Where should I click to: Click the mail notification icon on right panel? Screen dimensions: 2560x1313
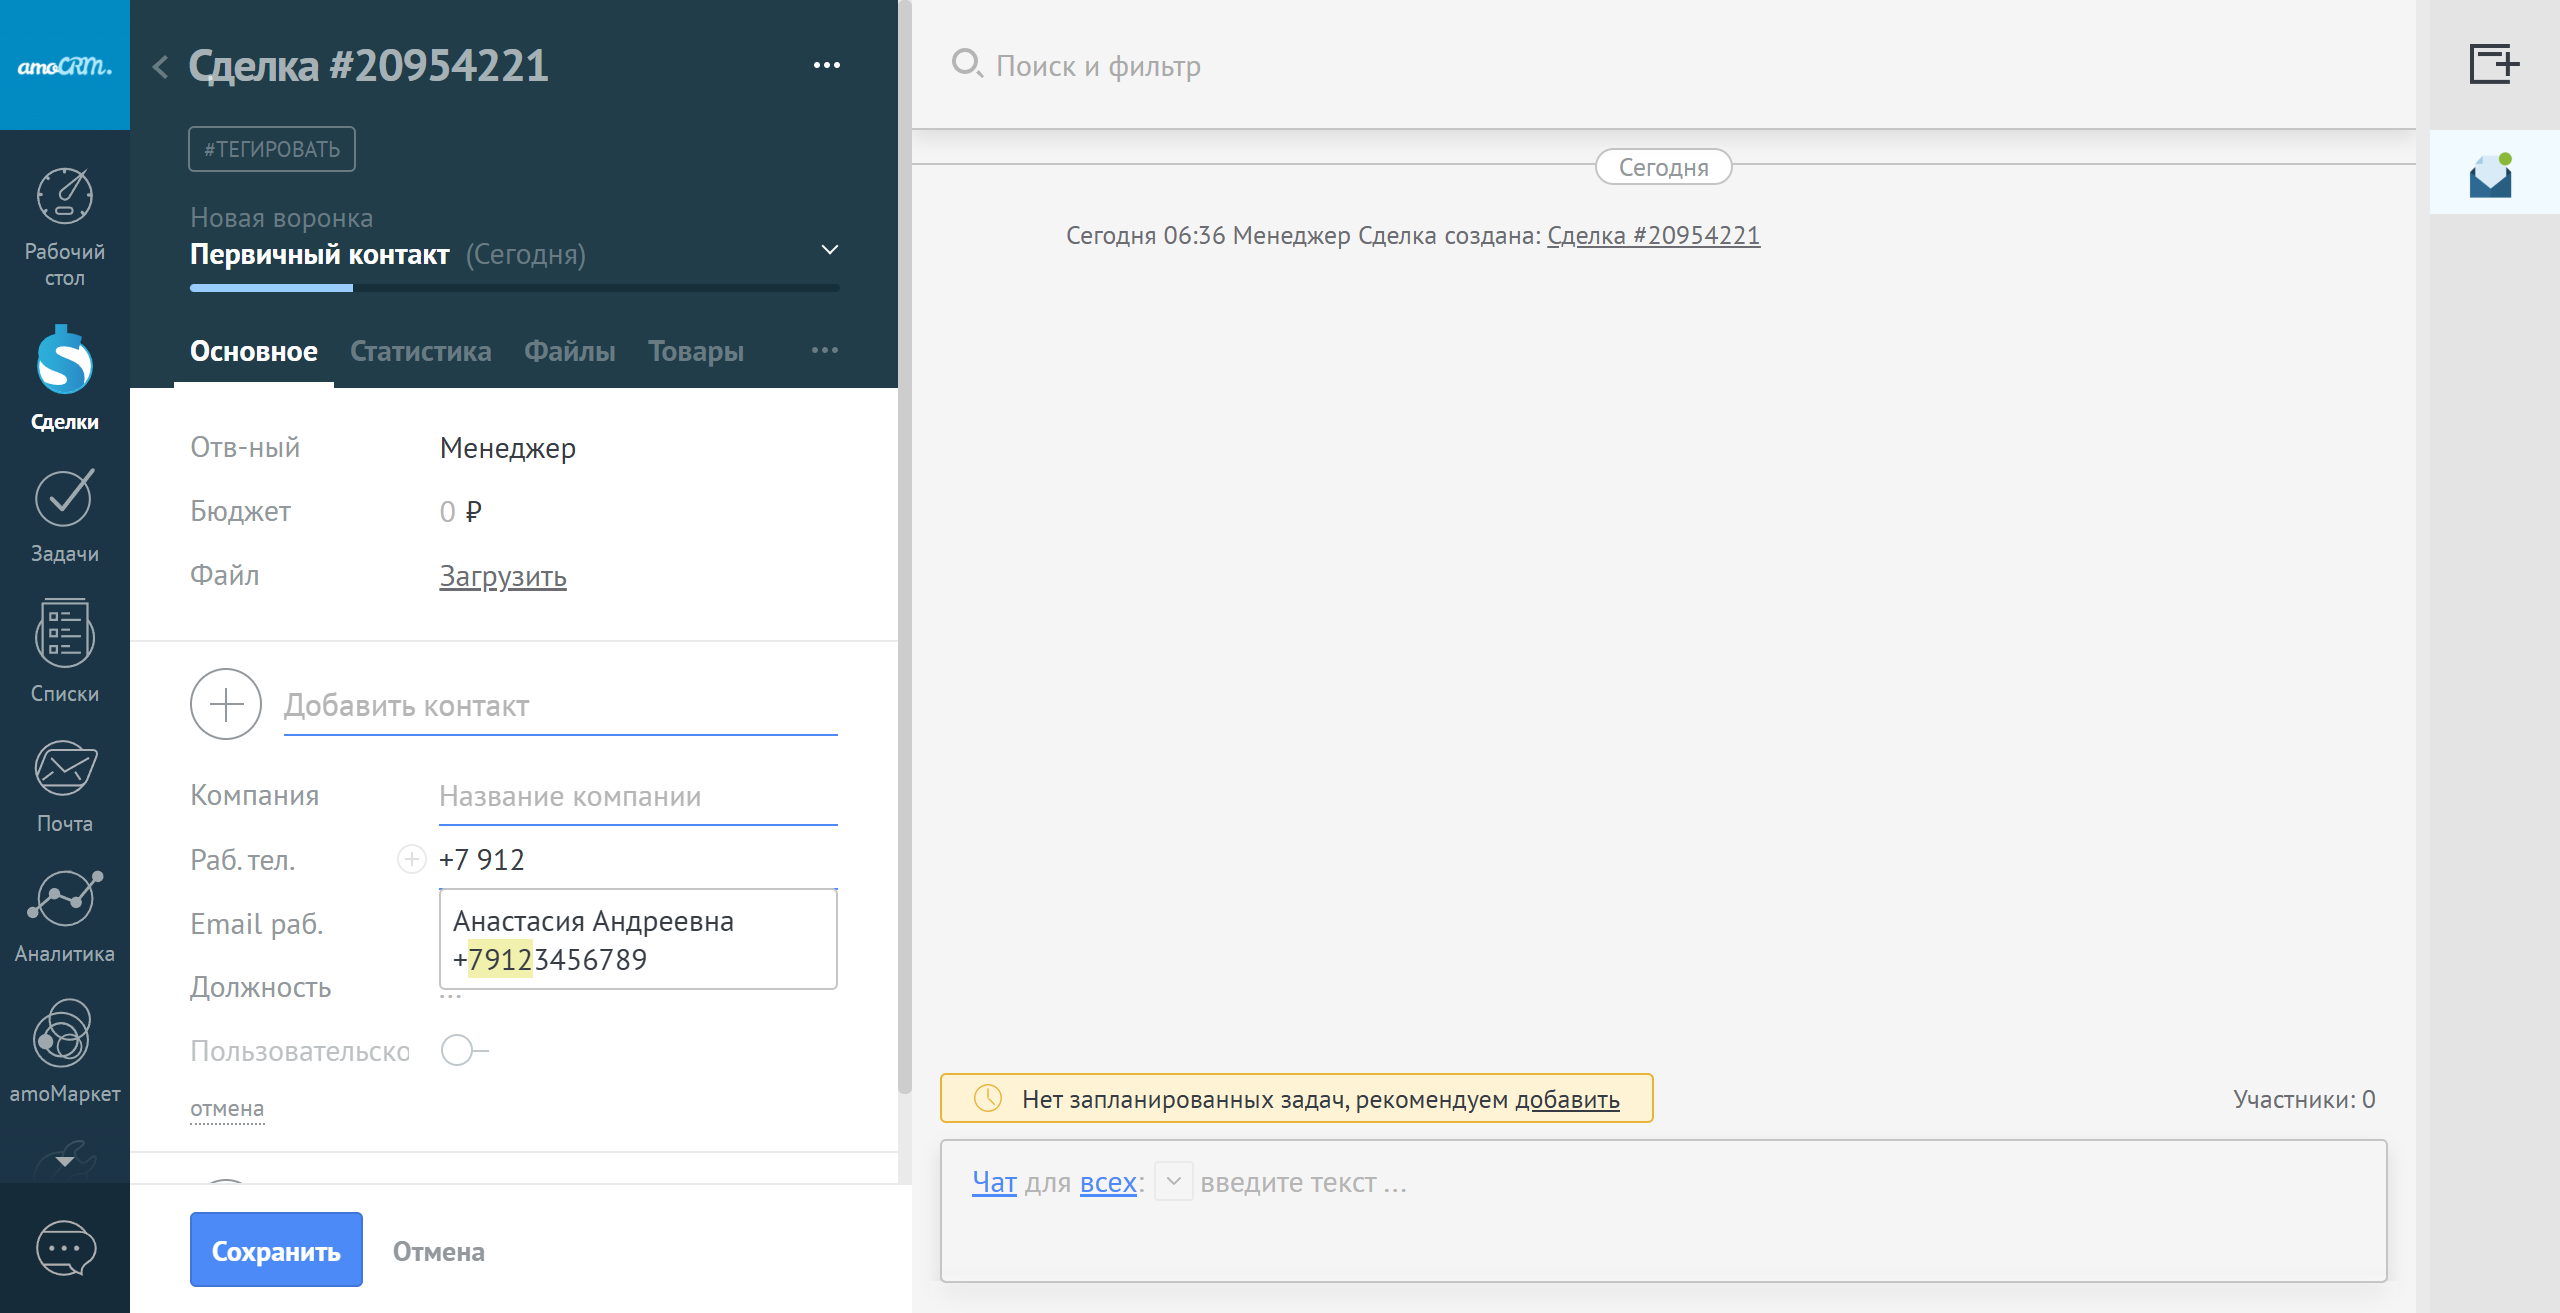[x=2490, y=175]
